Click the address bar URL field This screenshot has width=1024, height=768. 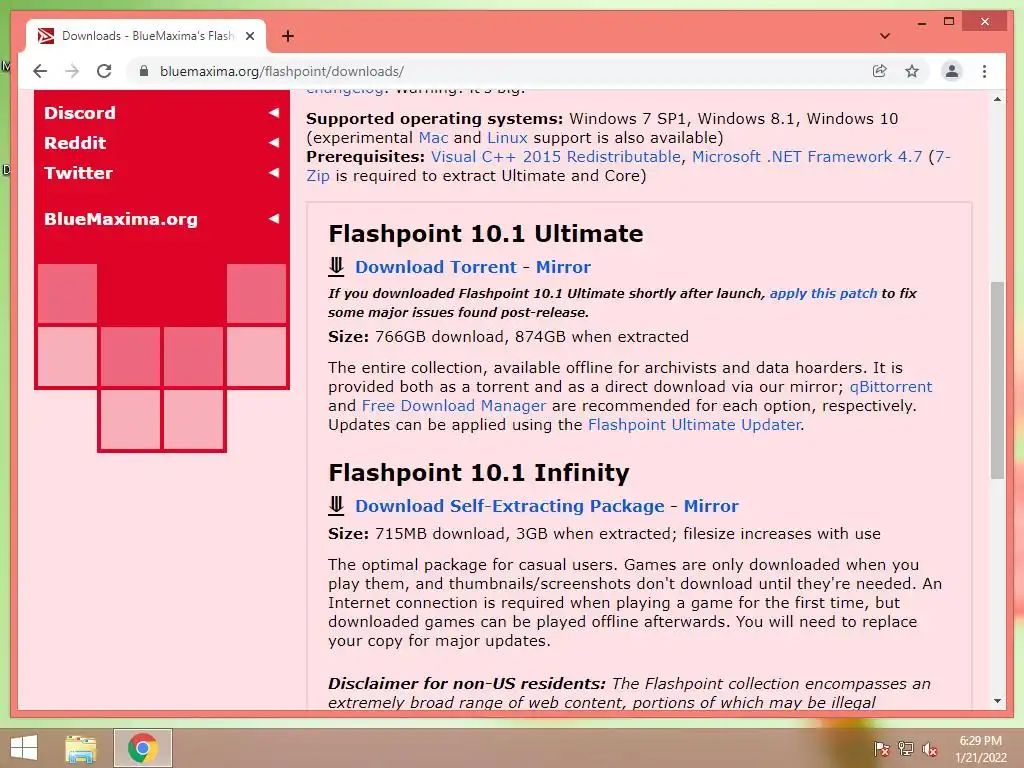pyautogui.click(x=503, y=71)
